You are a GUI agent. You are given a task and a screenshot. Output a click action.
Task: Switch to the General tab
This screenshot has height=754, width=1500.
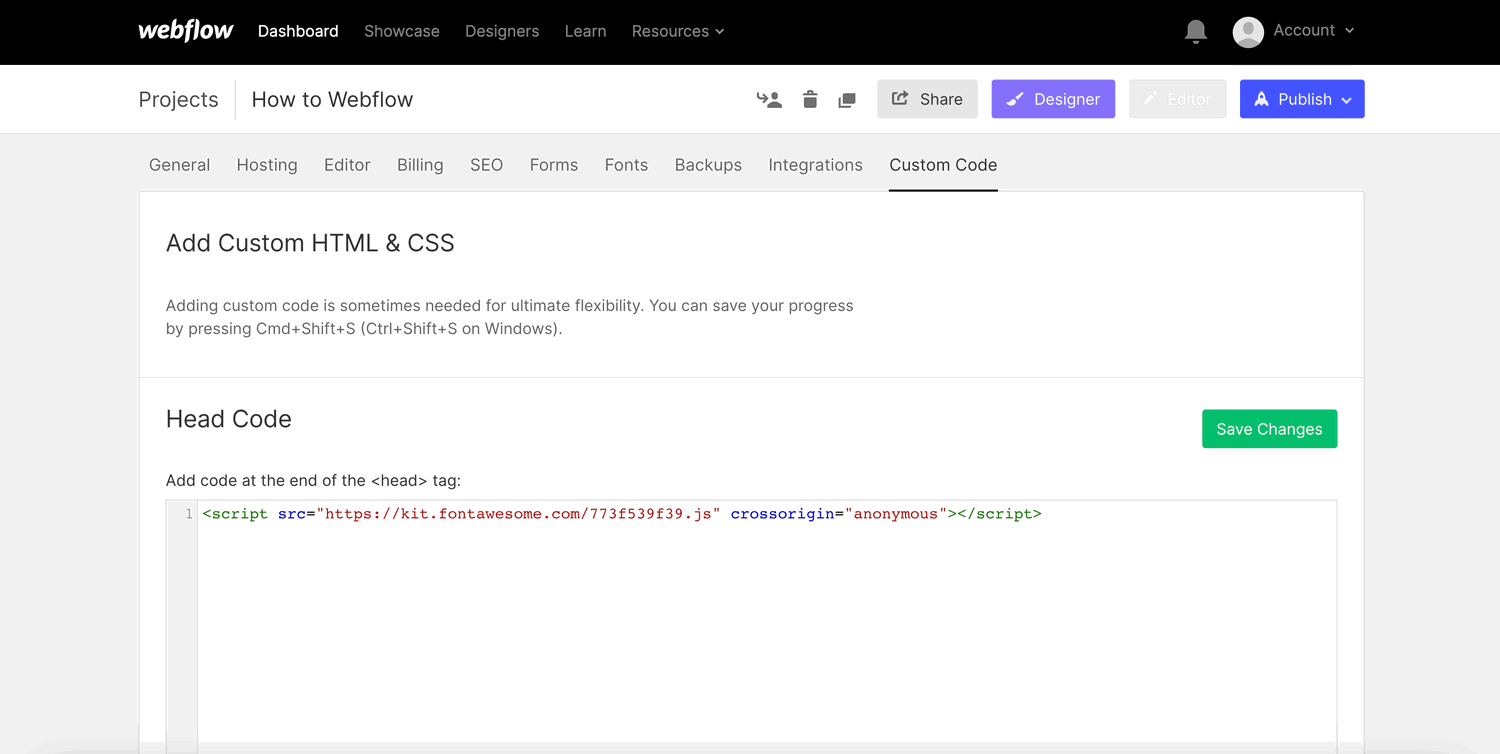click(180, 165)
